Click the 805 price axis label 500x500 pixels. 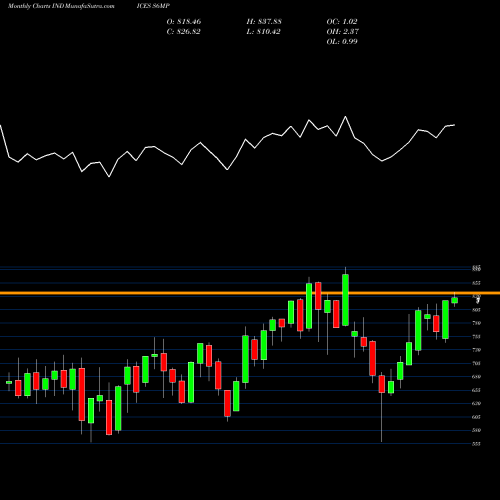tap(476, 310)
